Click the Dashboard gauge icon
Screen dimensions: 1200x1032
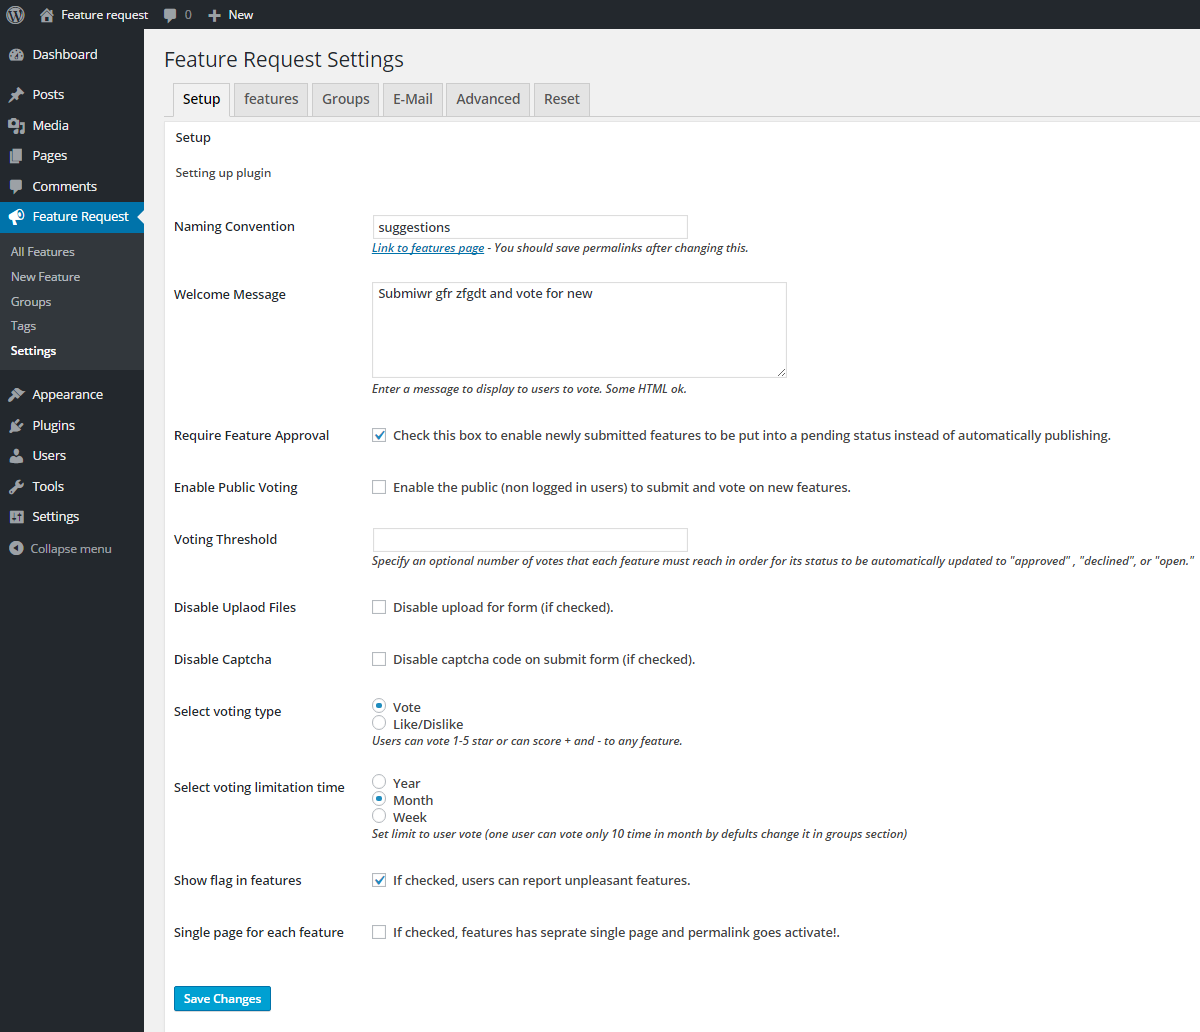pos(16,55)
